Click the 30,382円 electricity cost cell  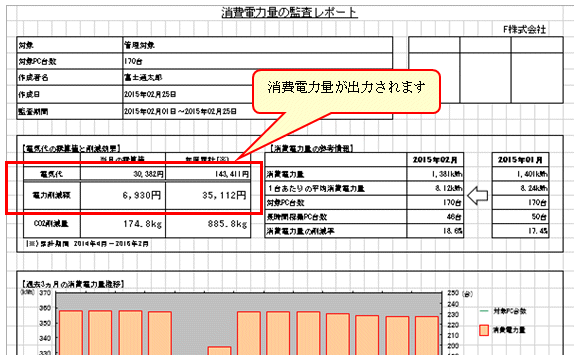pyautogui.click(x=123, y=174)
